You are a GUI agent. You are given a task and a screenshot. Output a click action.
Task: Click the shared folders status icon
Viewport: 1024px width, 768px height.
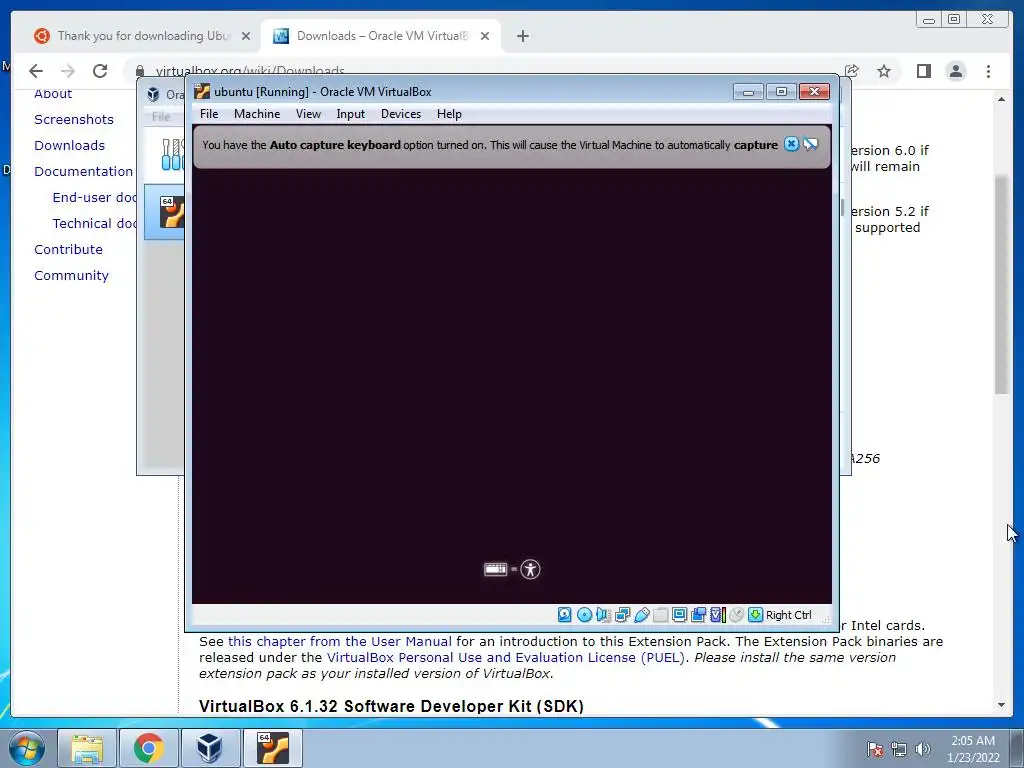660,615
